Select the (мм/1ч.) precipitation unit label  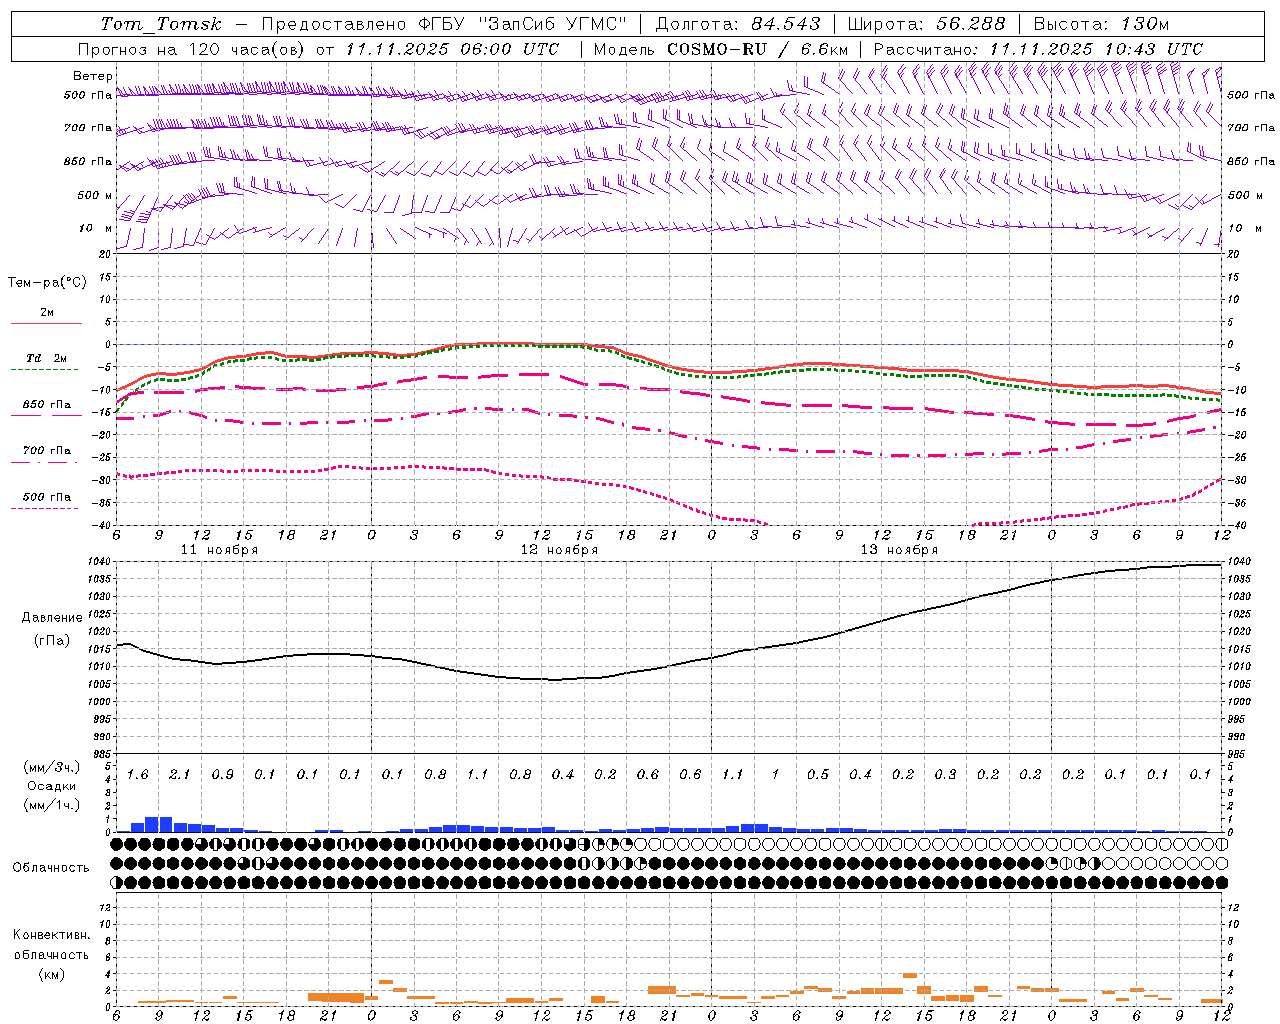click(50, 805)
